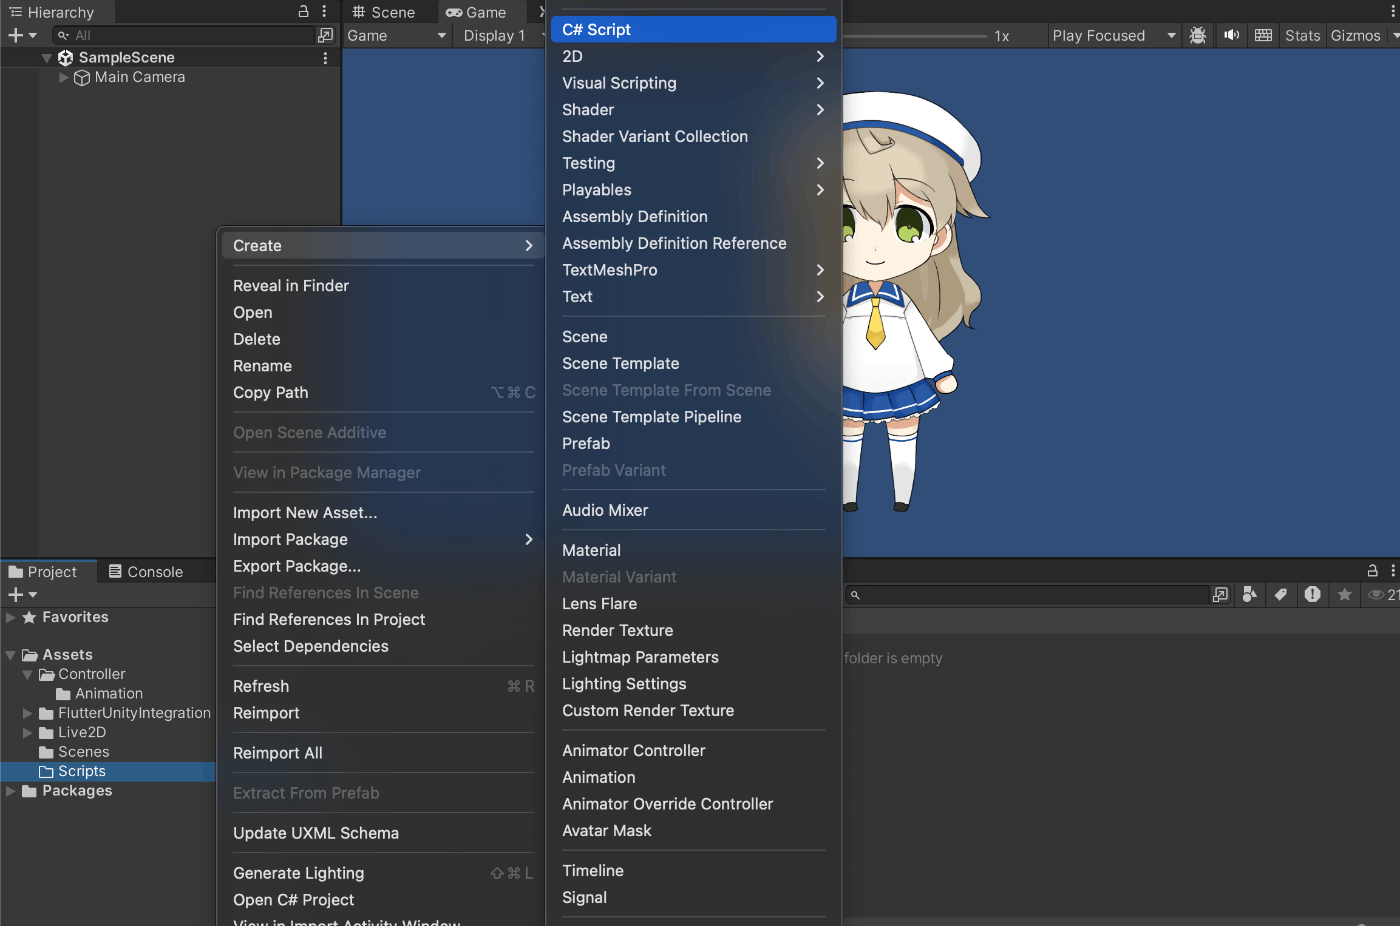Click the Search by Type shapes icon
Screen dimensions: 1400x926
1249,595
